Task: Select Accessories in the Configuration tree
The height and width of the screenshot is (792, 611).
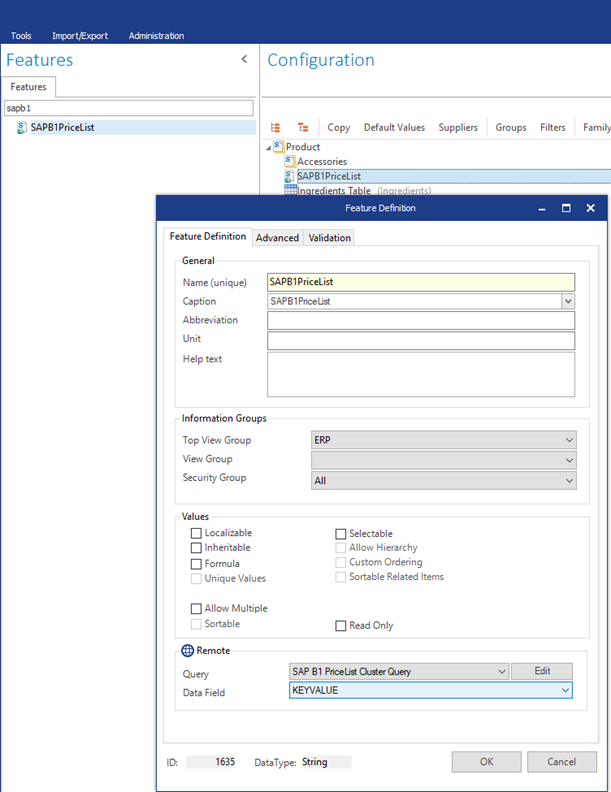Action: [x=322, y=161]
